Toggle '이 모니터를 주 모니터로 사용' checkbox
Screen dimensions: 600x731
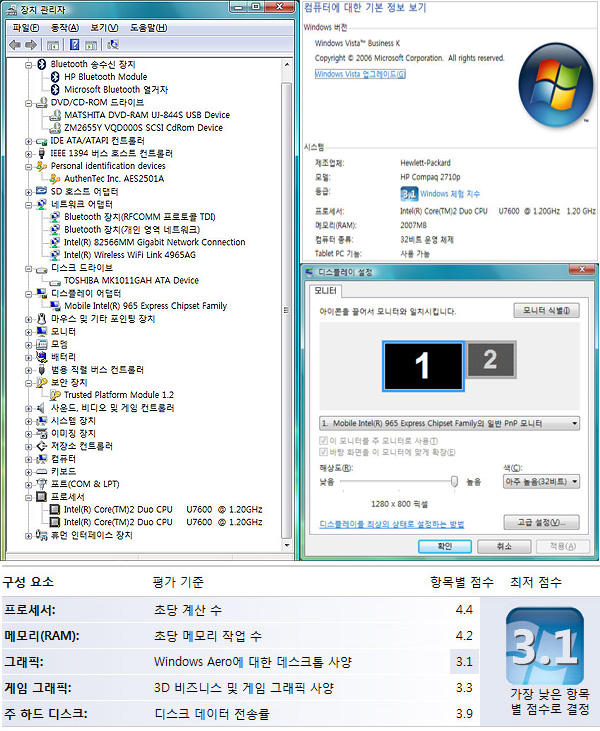click(323, 441)
